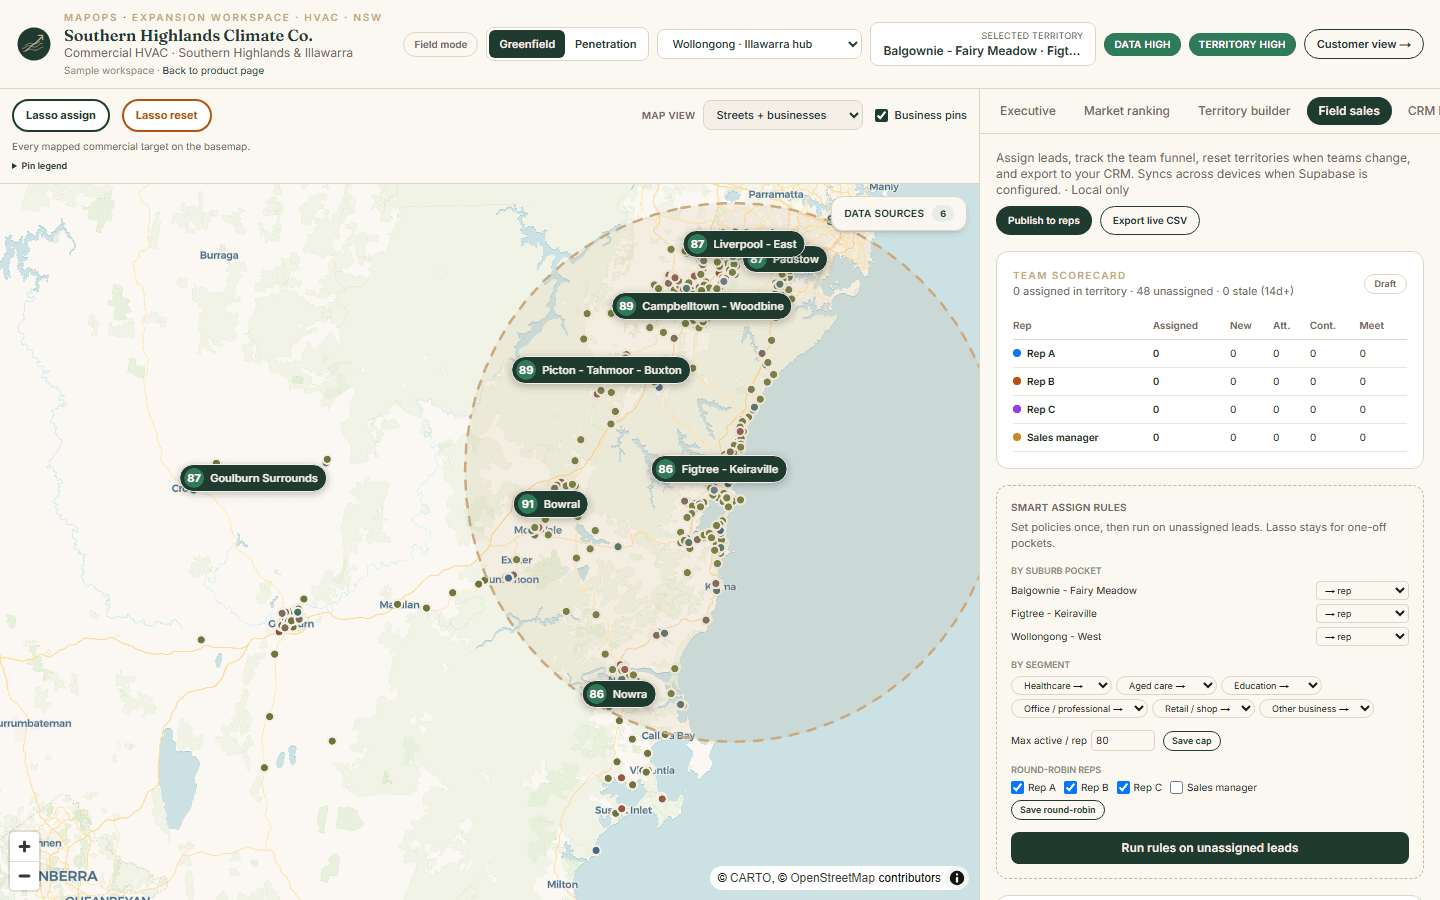Run rules on unassigned leads
1440x900 pixels.
[1209, 848]
